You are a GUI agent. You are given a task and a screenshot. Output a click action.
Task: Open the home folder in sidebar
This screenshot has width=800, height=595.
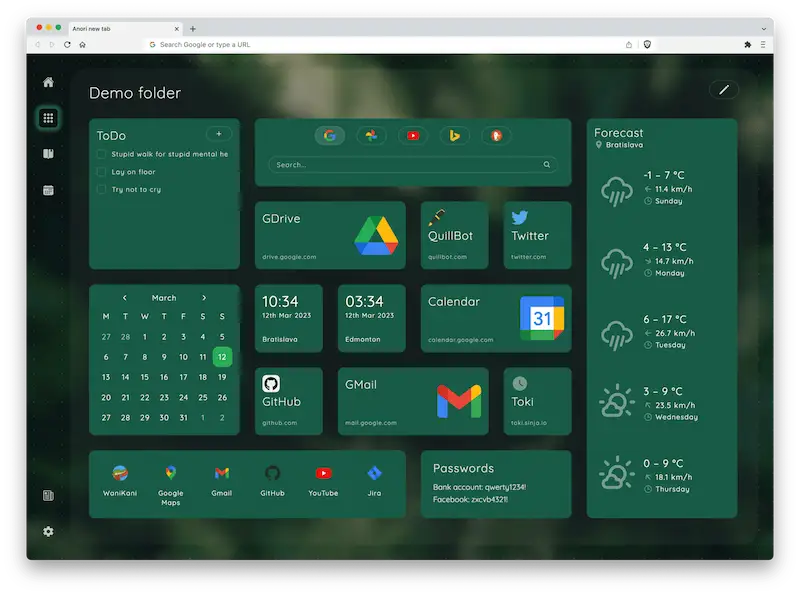pyautogui.click(x=48, y=82)
